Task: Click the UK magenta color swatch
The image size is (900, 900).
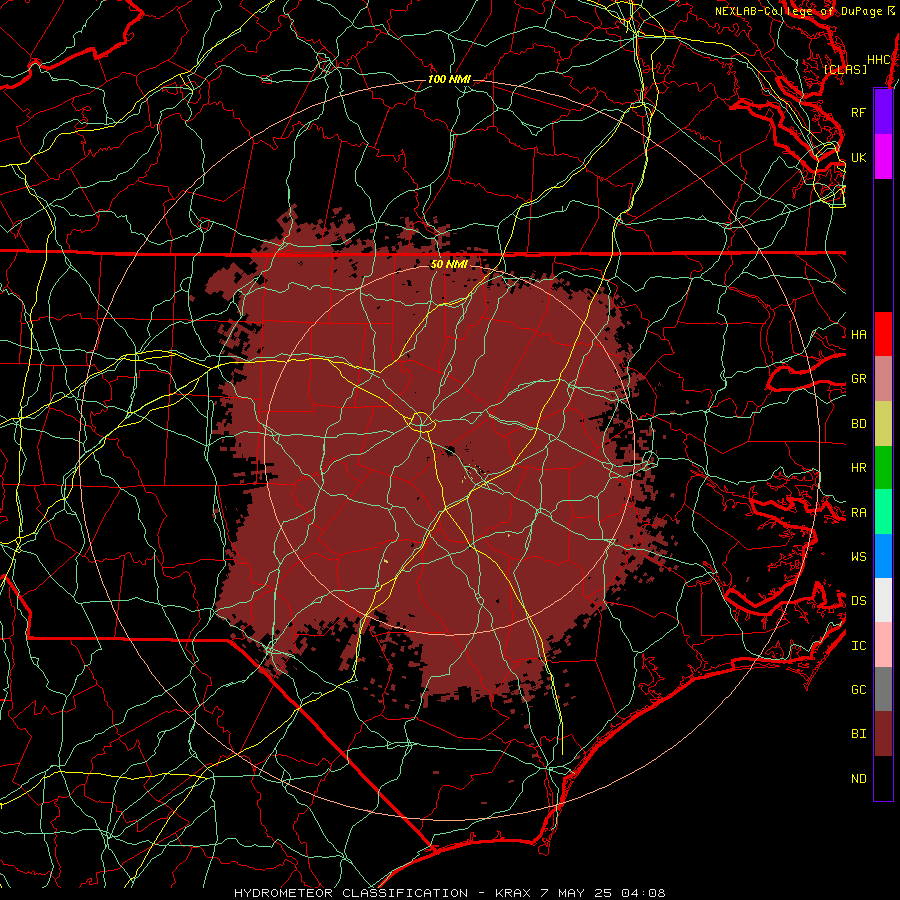Action: pos(883,157)
